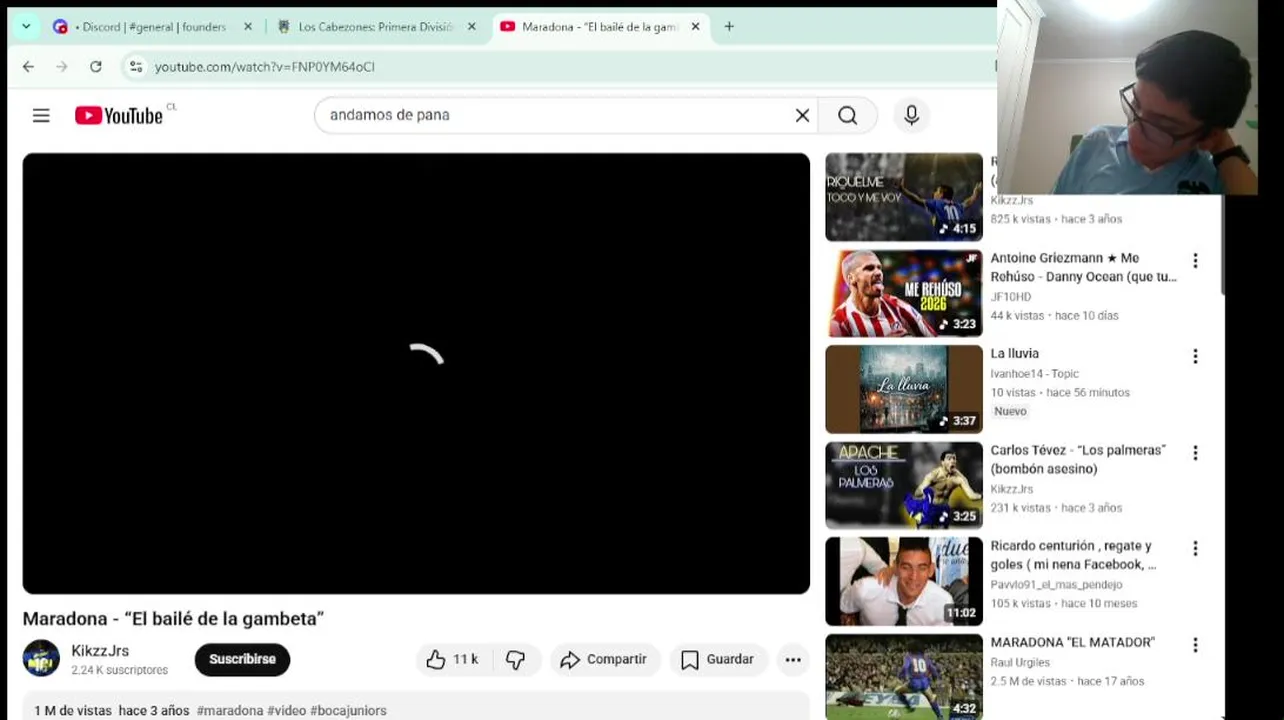
Task: Like the video (11 k)
Action: (452, 659)
